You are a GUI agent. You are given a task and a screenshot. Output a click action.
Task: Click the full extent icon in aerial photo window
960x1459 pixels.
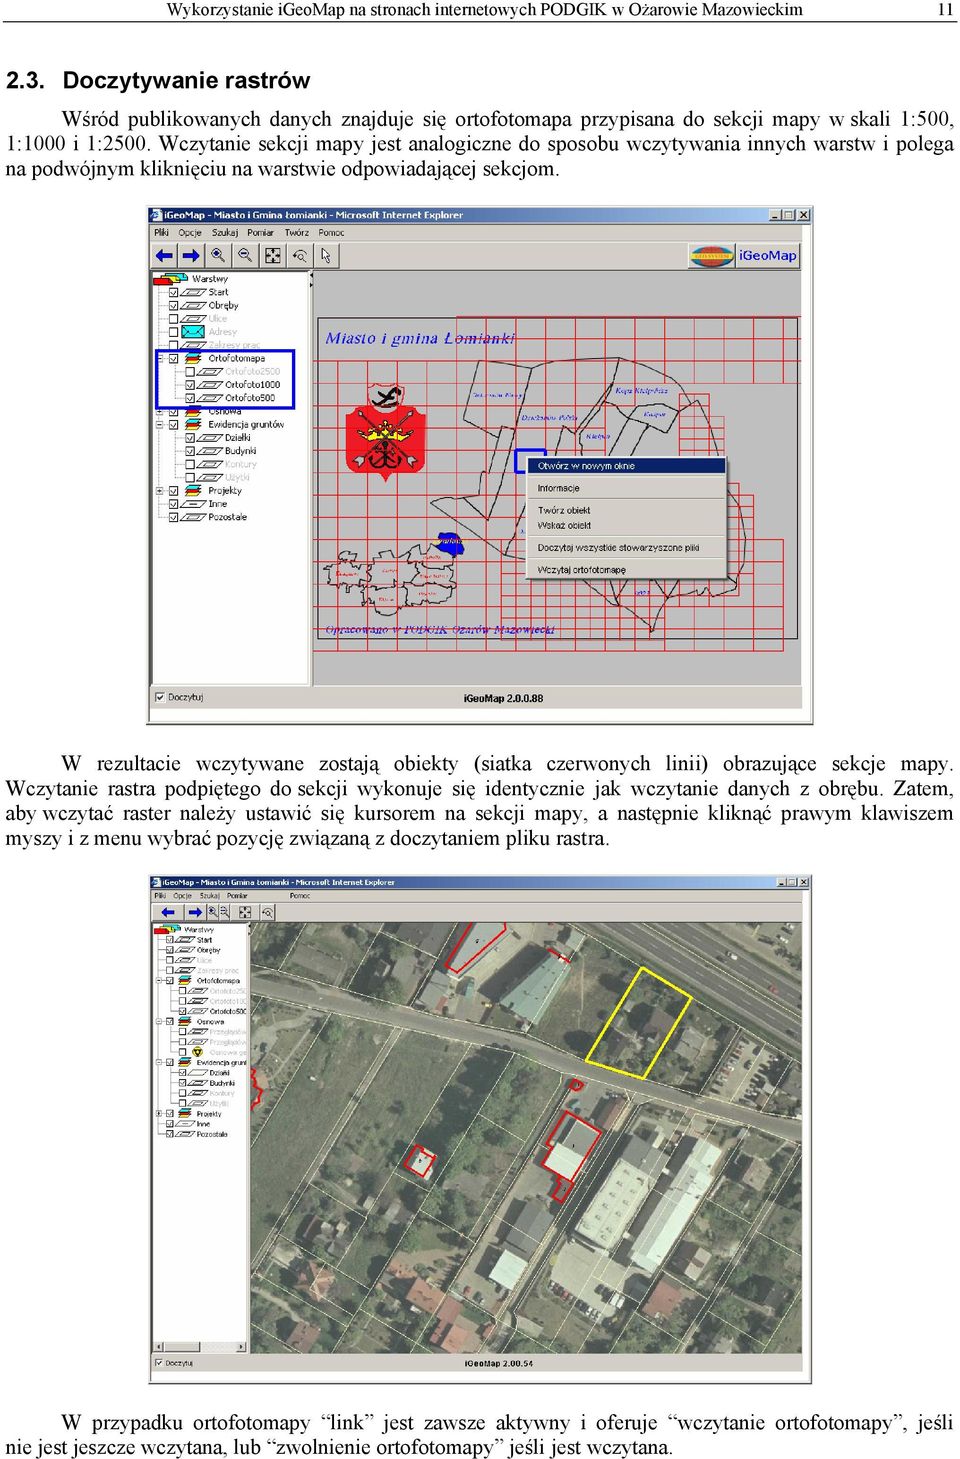[245, 912]
